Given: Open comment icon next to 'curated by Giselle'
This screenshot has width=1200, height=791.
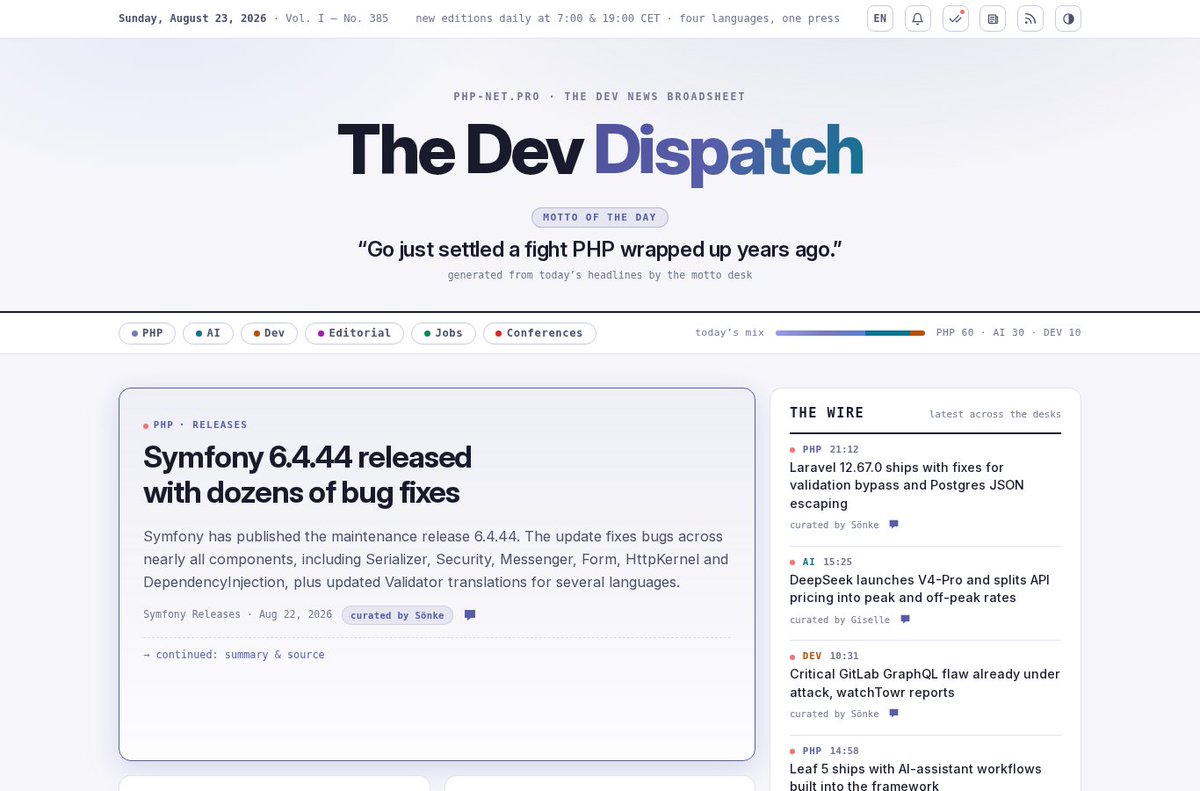Looking at the screenshot, I should coord(905,619).
